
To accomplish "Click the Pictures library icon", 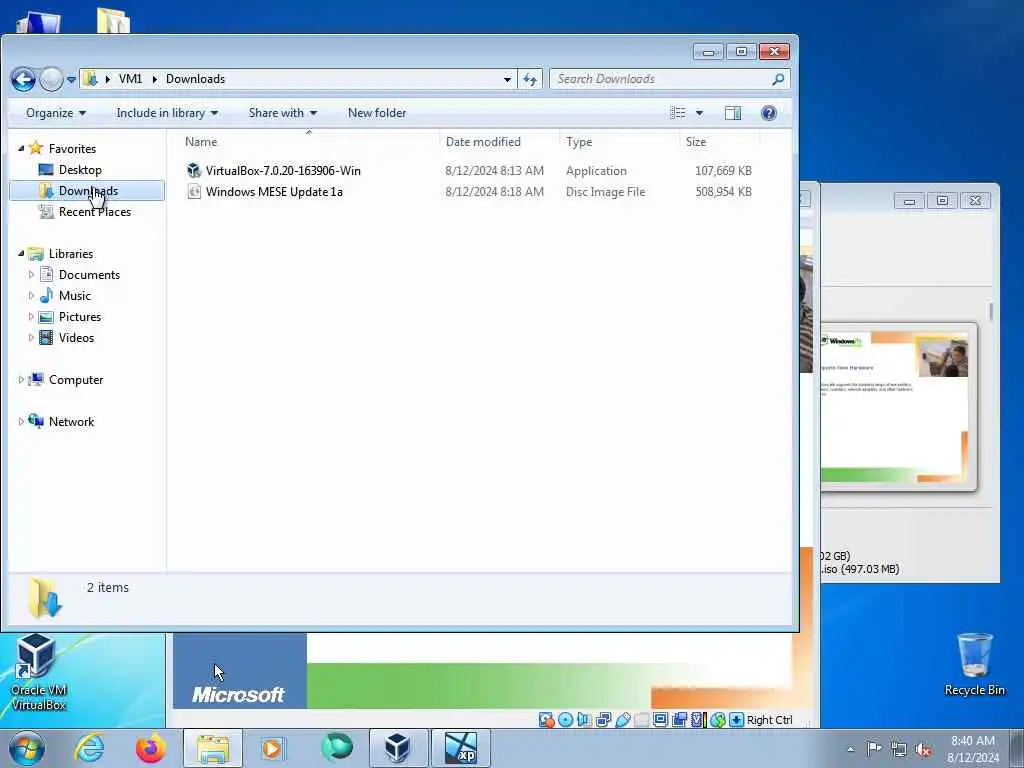I will pos(46,317).
